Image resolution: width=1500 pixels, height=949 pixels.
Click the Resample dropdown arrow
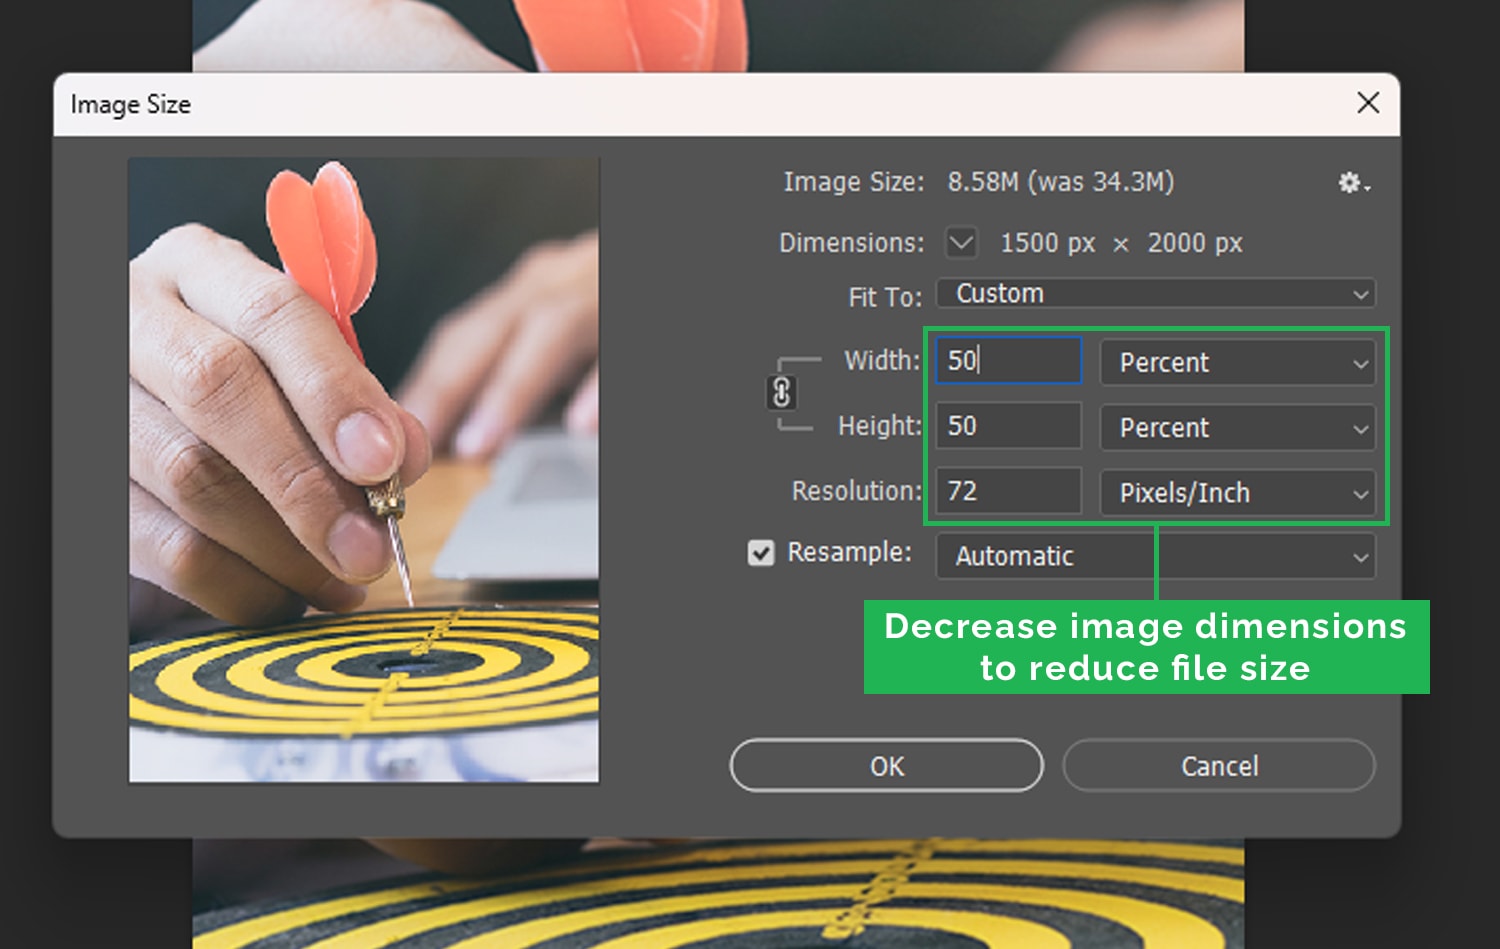(x=1361, y=556)
